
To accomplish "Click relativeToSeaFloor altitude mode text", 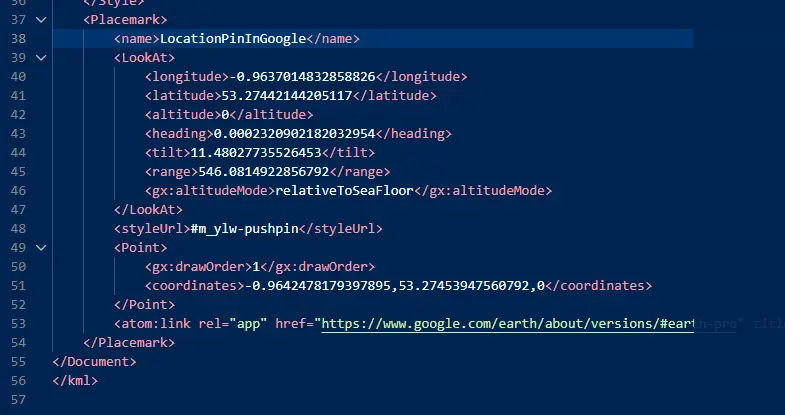I will click(344, 191).
